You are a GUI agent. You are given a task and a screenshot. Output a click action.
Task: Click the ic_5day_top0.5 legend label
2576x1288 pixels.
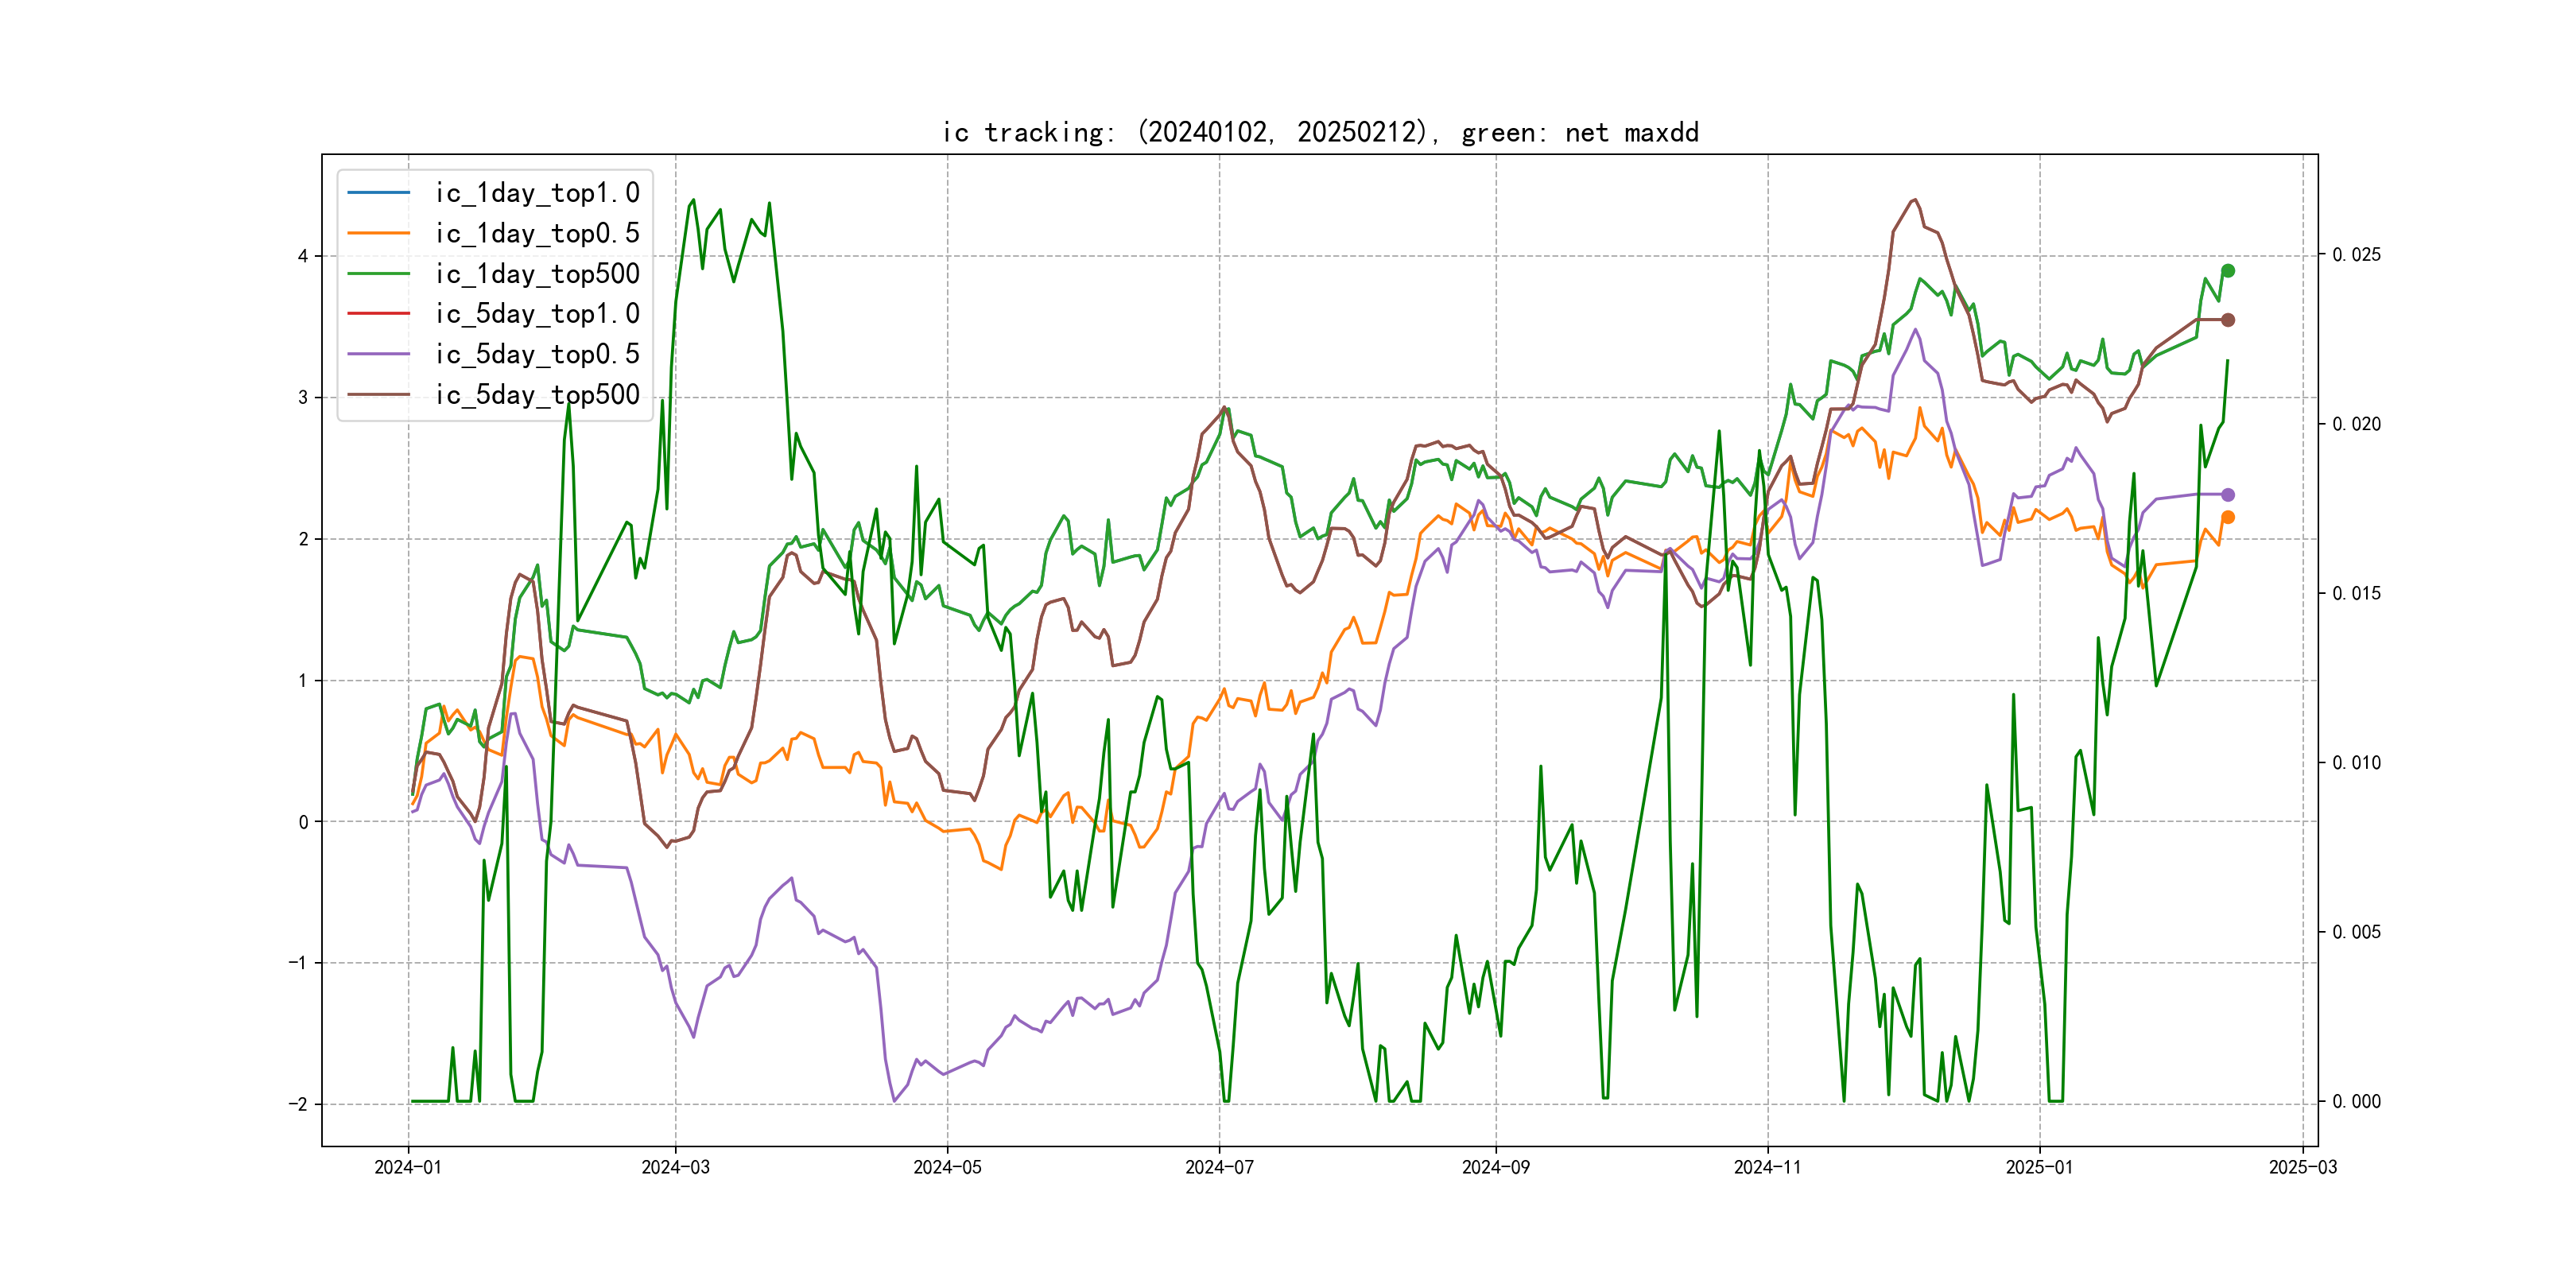pos(537,354)
